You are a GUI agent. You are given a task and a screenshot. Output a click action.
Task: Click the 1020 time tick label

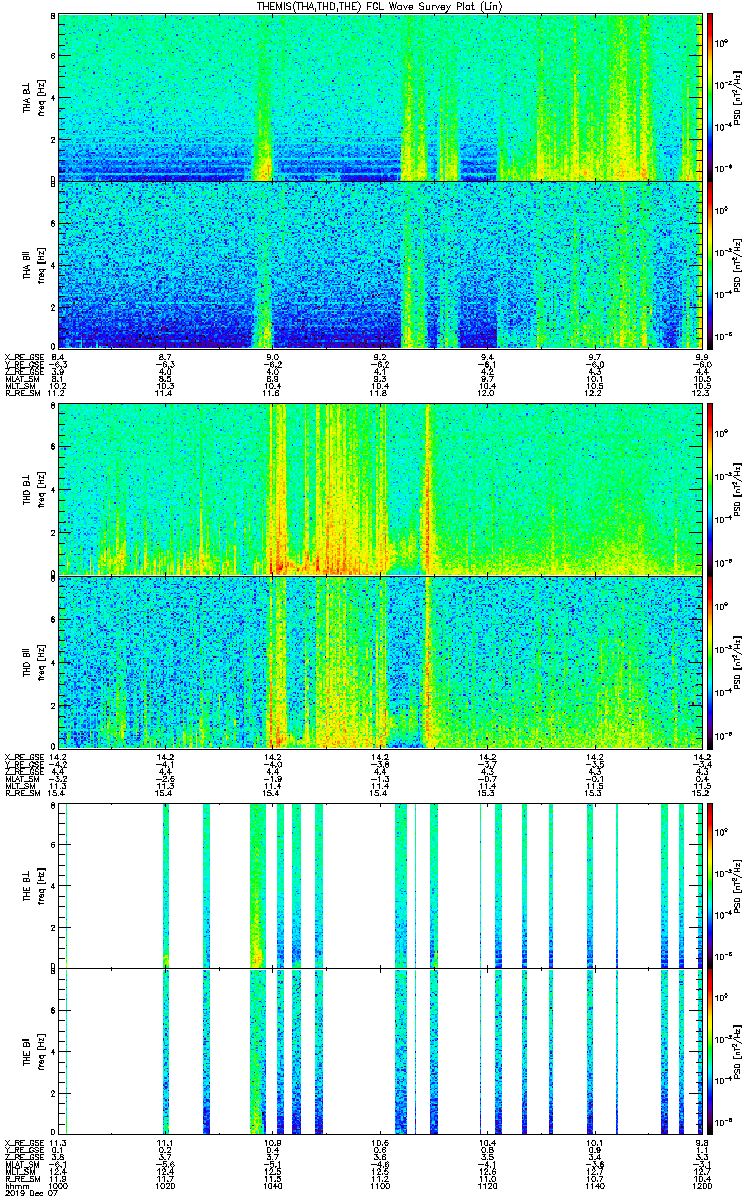click(x=166, y=1185)
